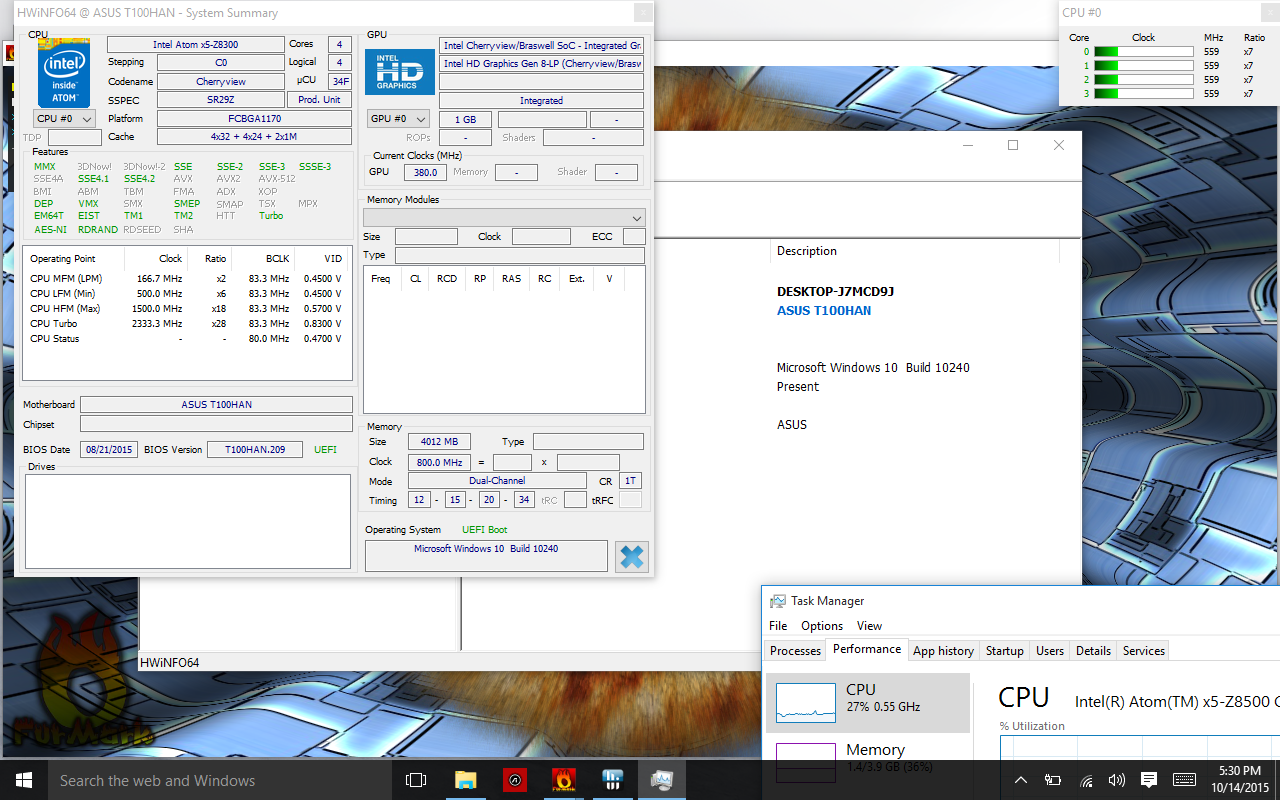1280x800 pixels.
Task: Click Core 3 clock bar in CPU #0 window
Action: click(x=1143, y=93)
